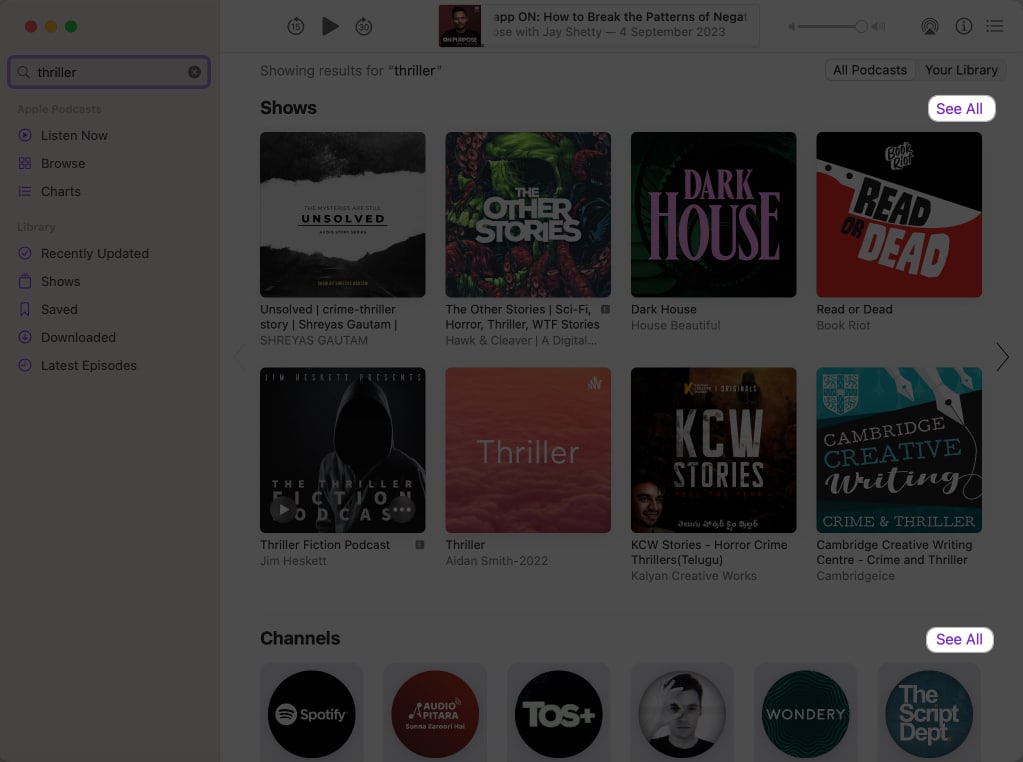Screen dimensions: 1023x762
Task: Click the loud-volume speaker icon
Action: pyautogui.click(x=879, y=27)
